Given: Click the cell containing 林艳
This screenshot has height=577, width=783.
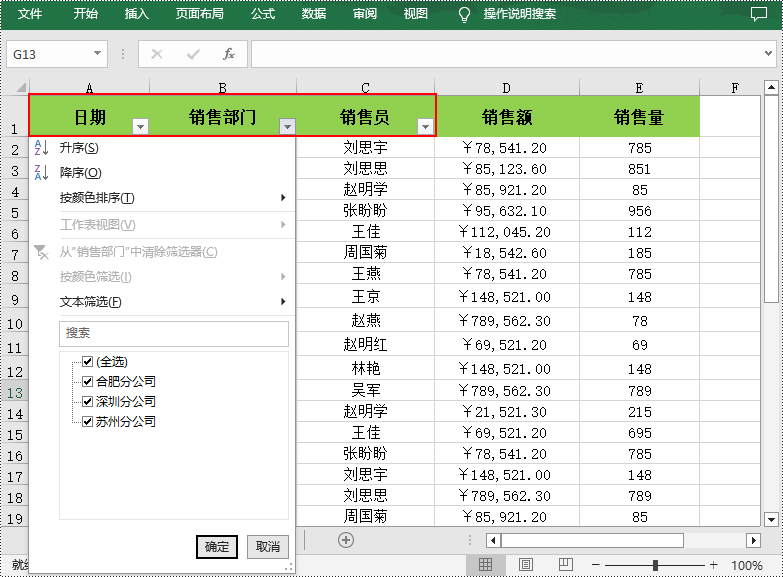Looking at the screenshot, I should coord(366,369).
